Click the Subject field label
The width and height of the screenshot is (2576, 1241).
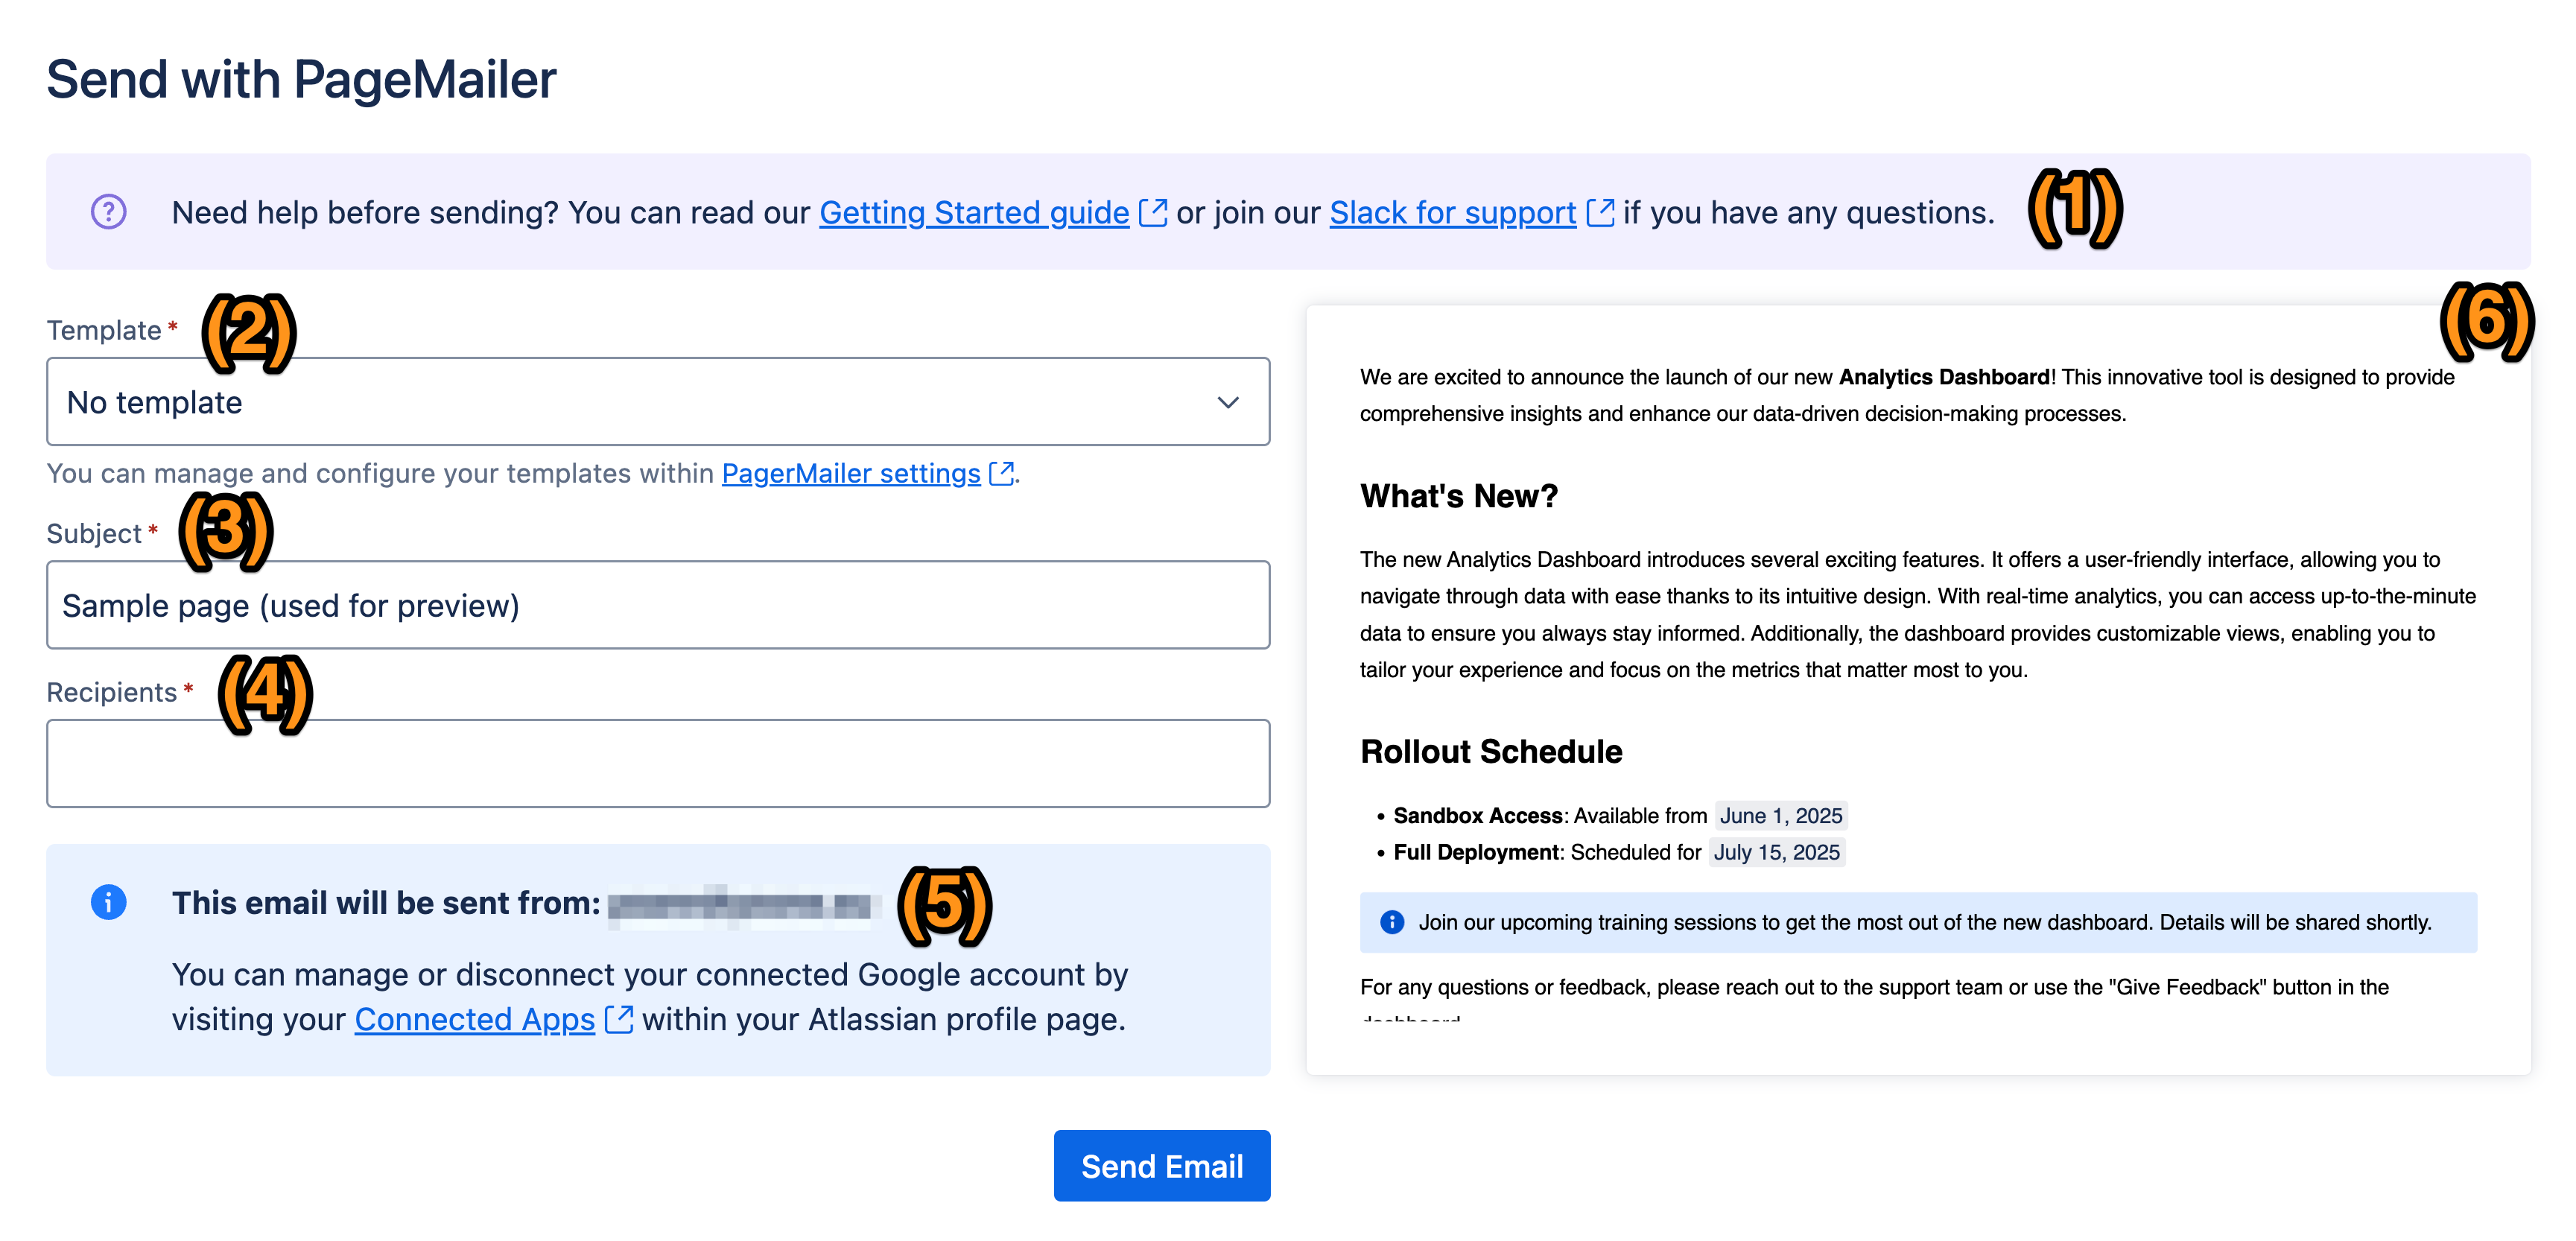coord(94,533)
